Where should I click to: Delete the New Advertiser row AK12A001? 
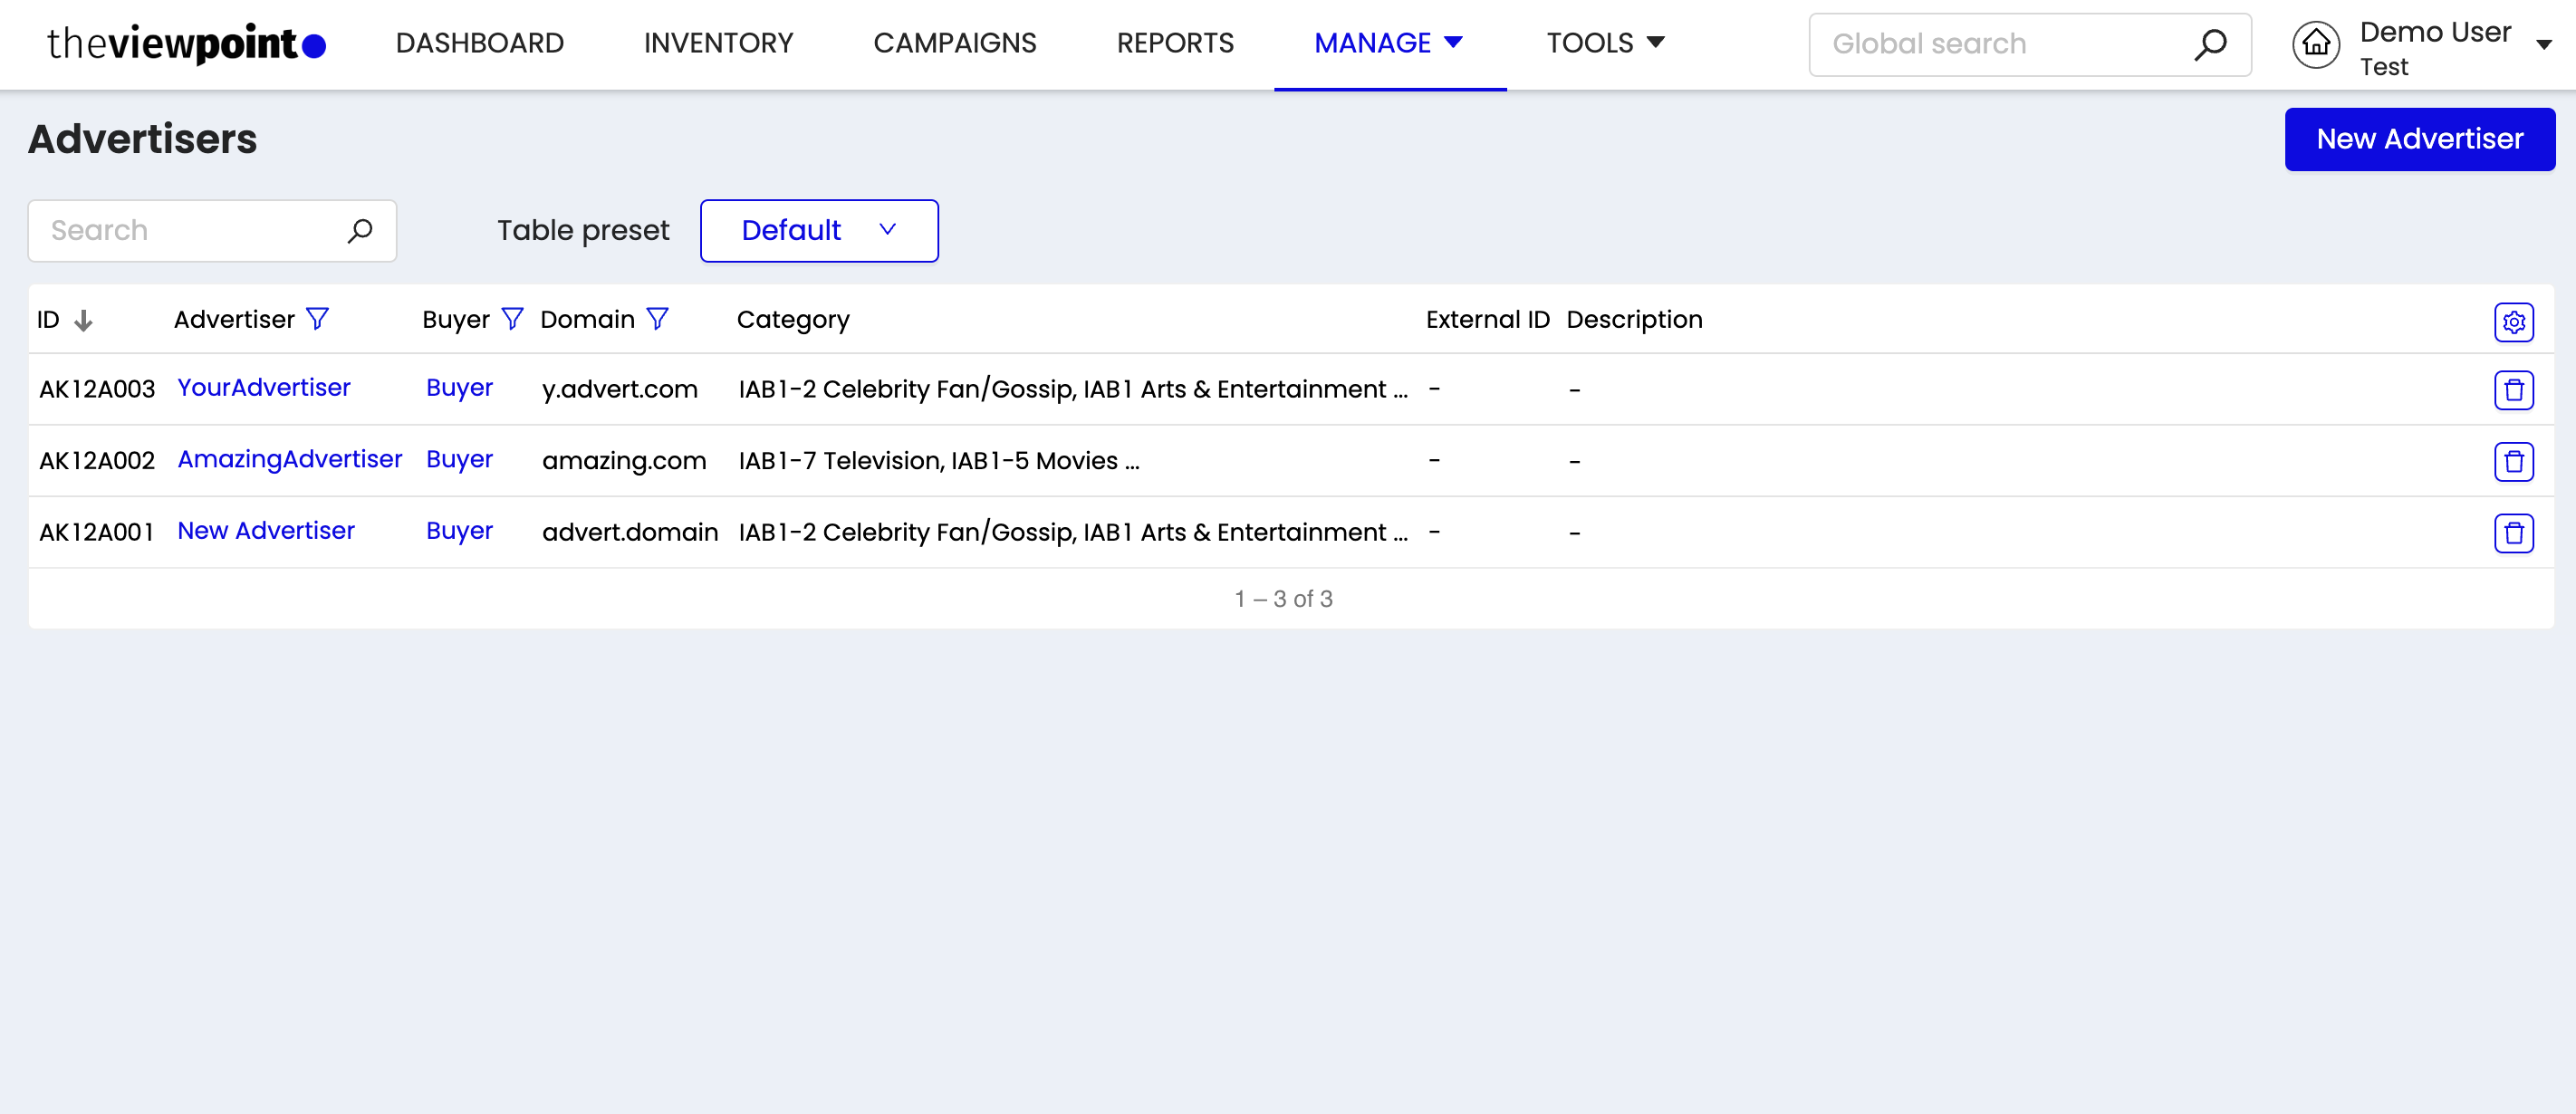click(x=2513, y=533)
